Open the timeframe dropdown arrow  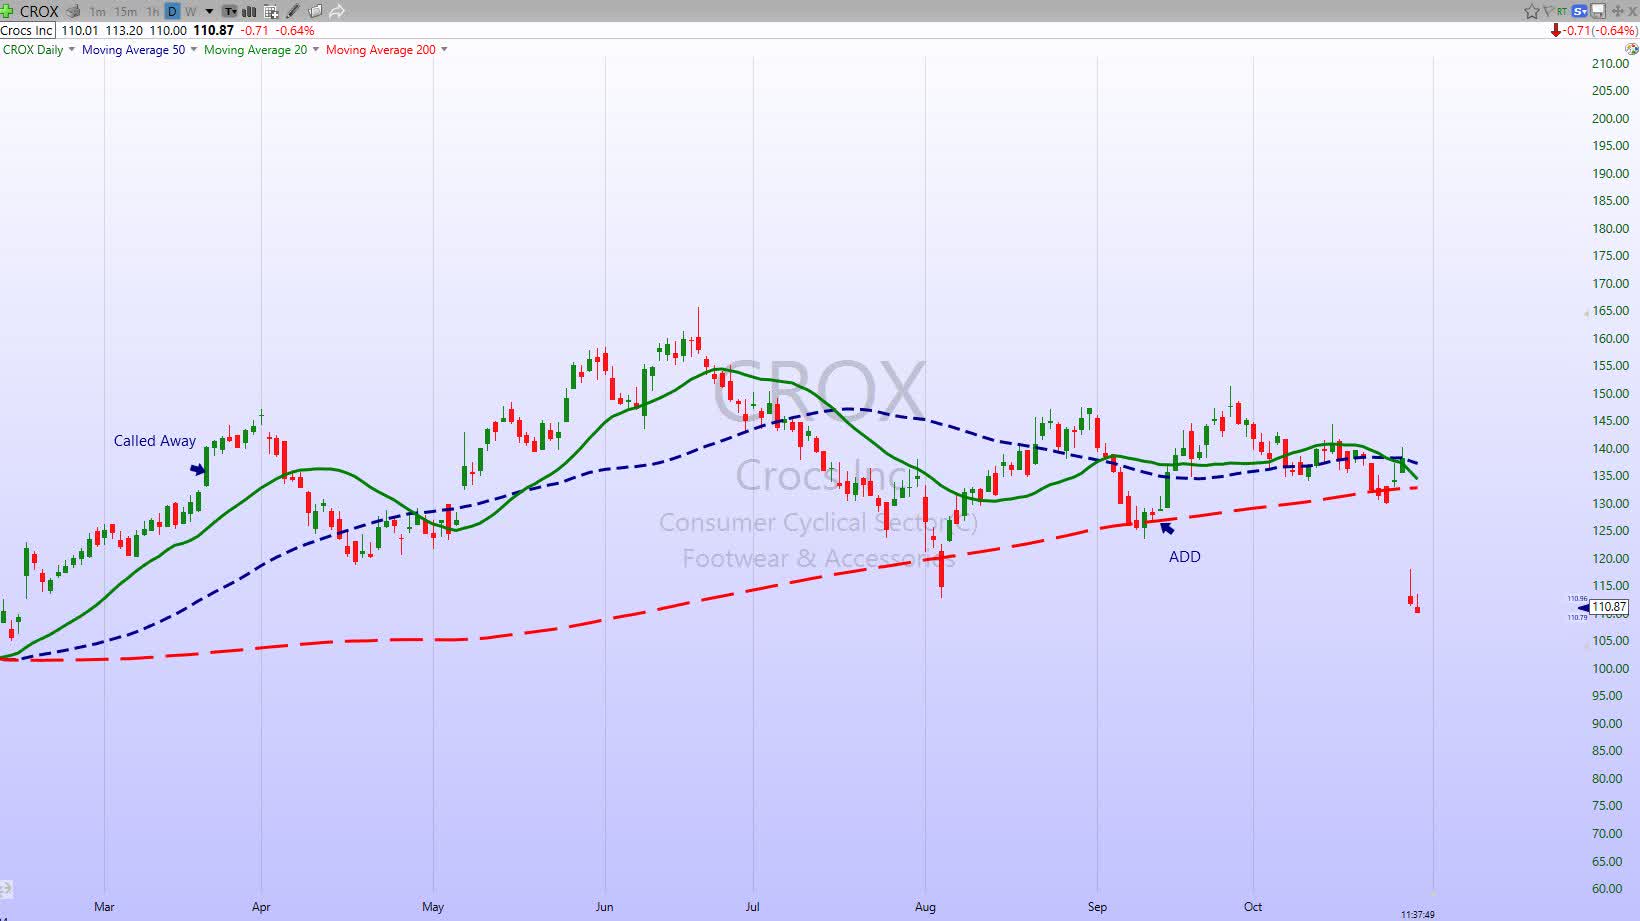[x=209, y=11]
